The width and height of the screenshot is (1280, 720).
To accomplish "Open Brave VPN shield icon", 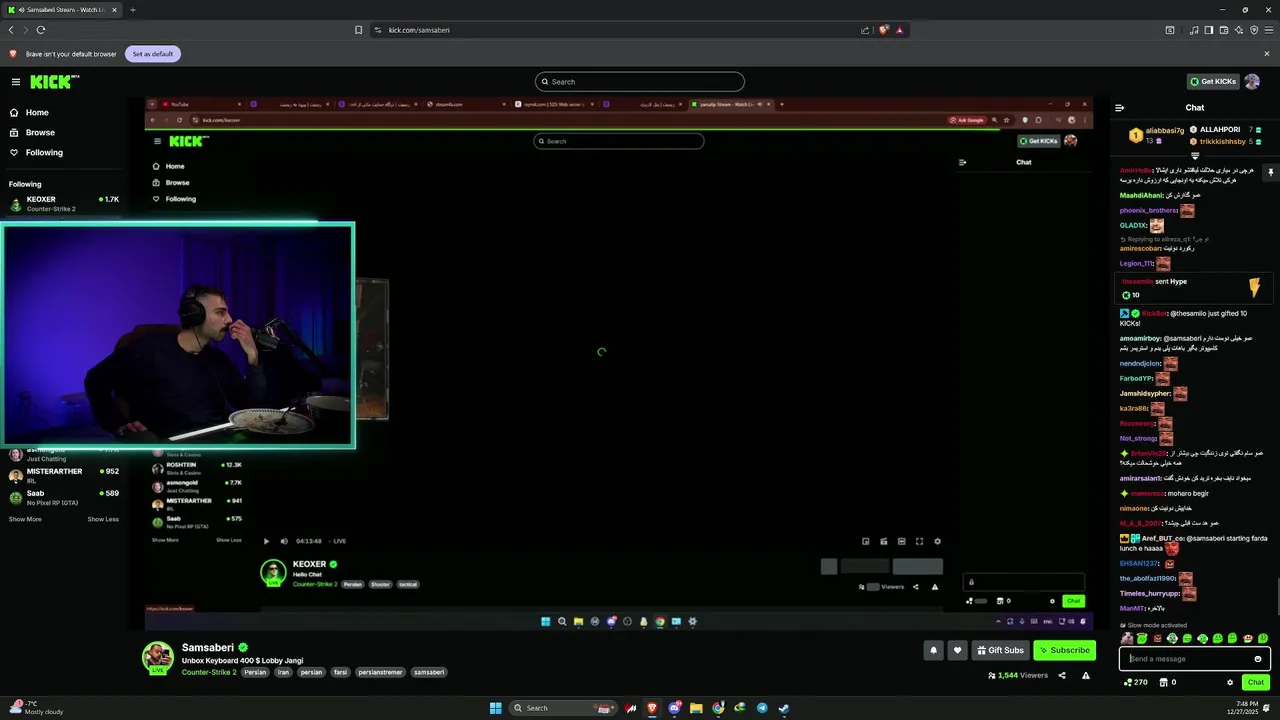I will [1254, 30].
